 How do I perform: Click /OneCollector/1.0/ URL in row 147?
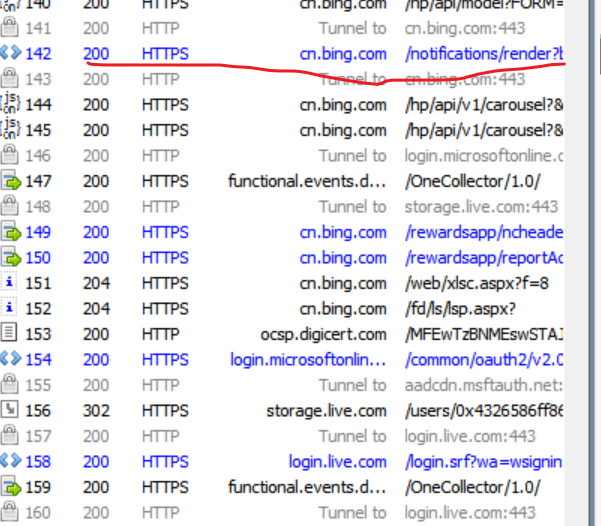[473, 181]
